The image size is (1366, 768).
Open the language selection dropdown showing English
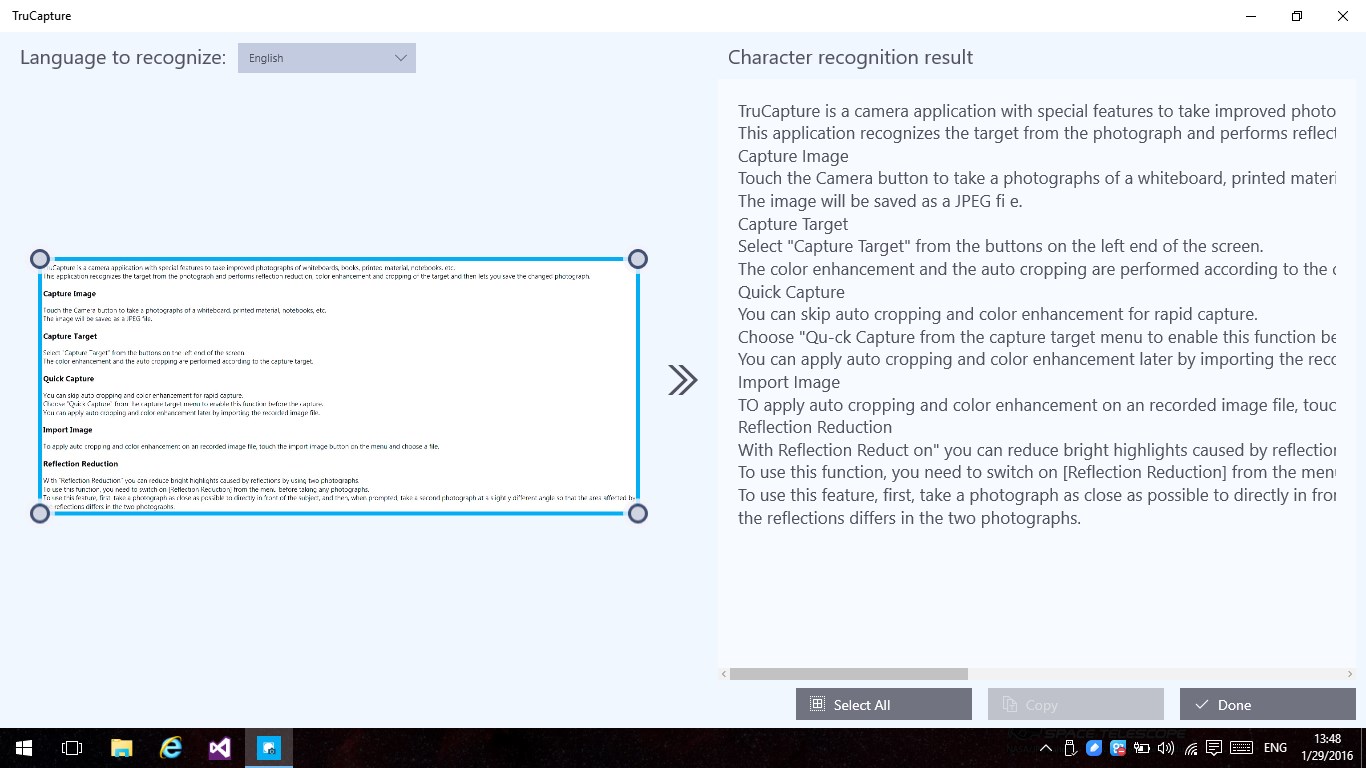tap(326, 58)
